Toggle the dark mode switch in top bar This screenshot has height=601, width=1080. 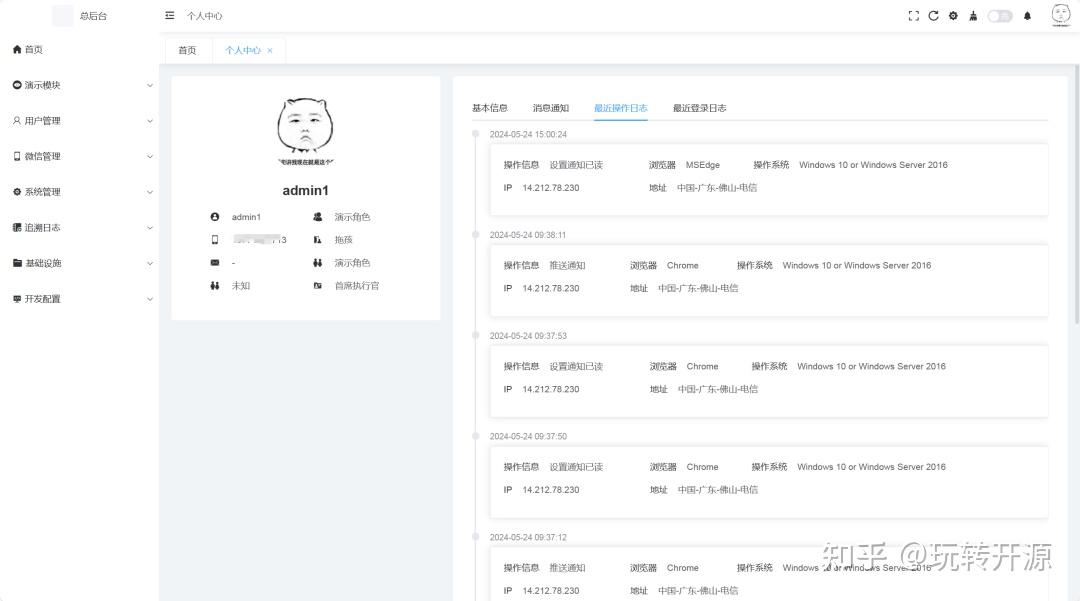[x=999, y=15]
